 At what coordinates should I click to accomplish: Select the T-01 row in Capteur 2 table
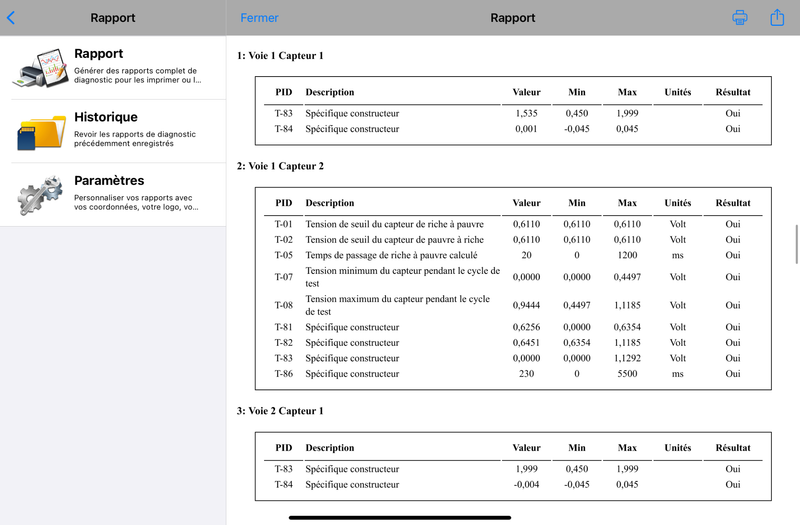point(512,224)
